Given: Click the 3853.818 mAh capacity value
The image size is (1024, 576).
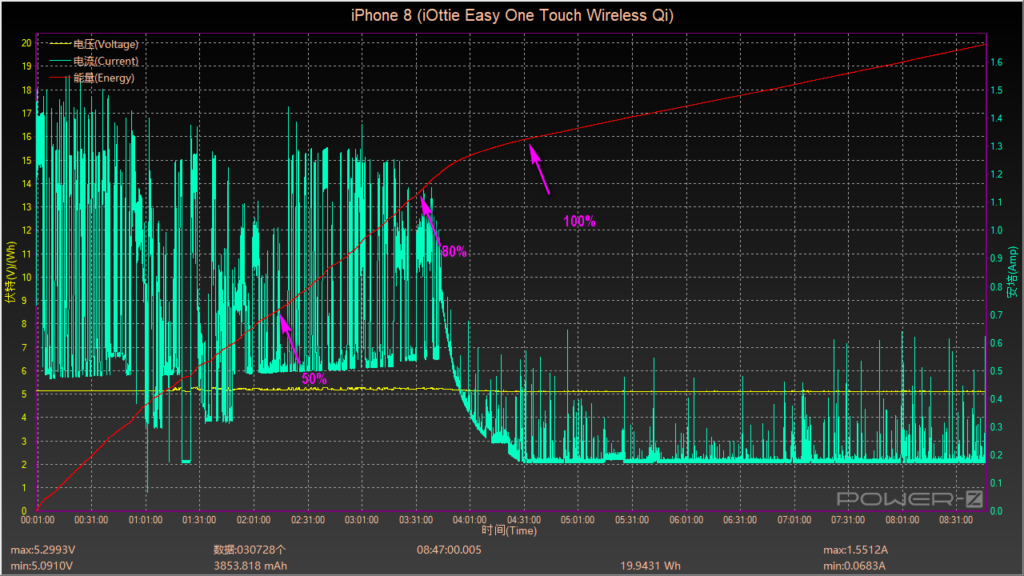Looking at the screenshot, I should [250, 566].
